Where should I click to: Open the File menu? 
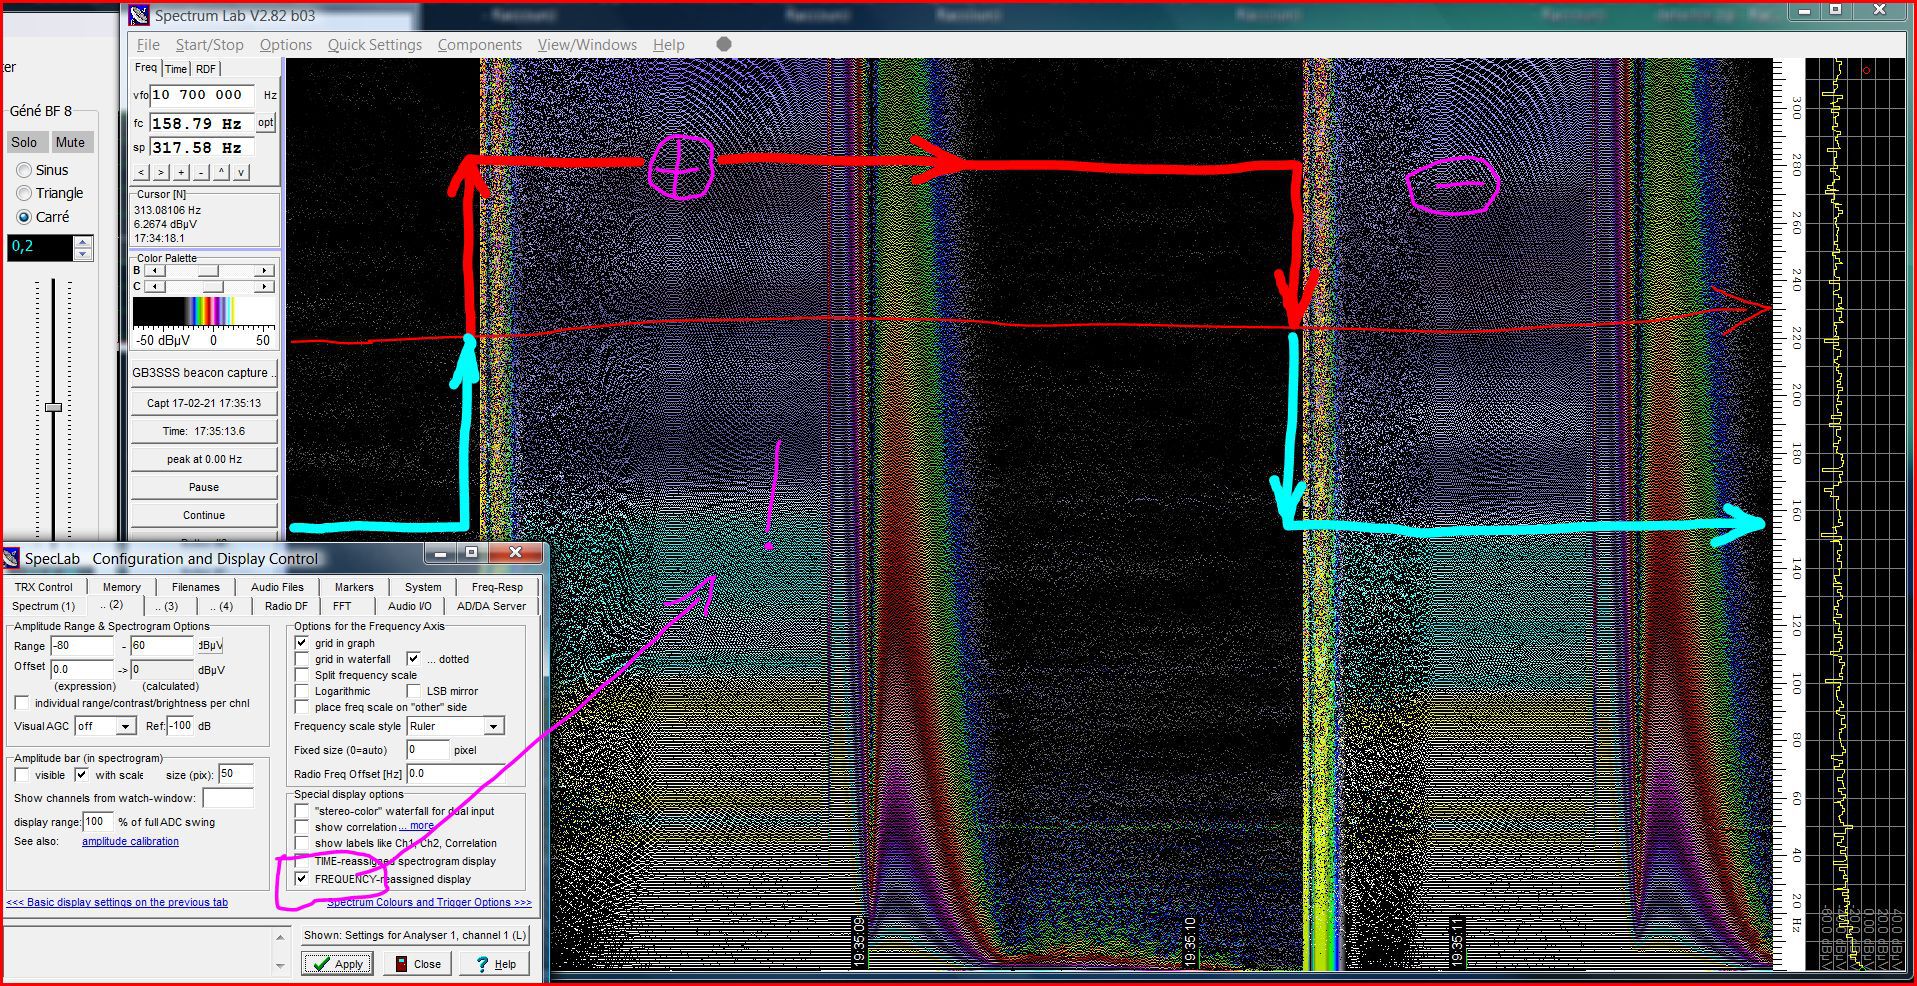click(148, 44)
